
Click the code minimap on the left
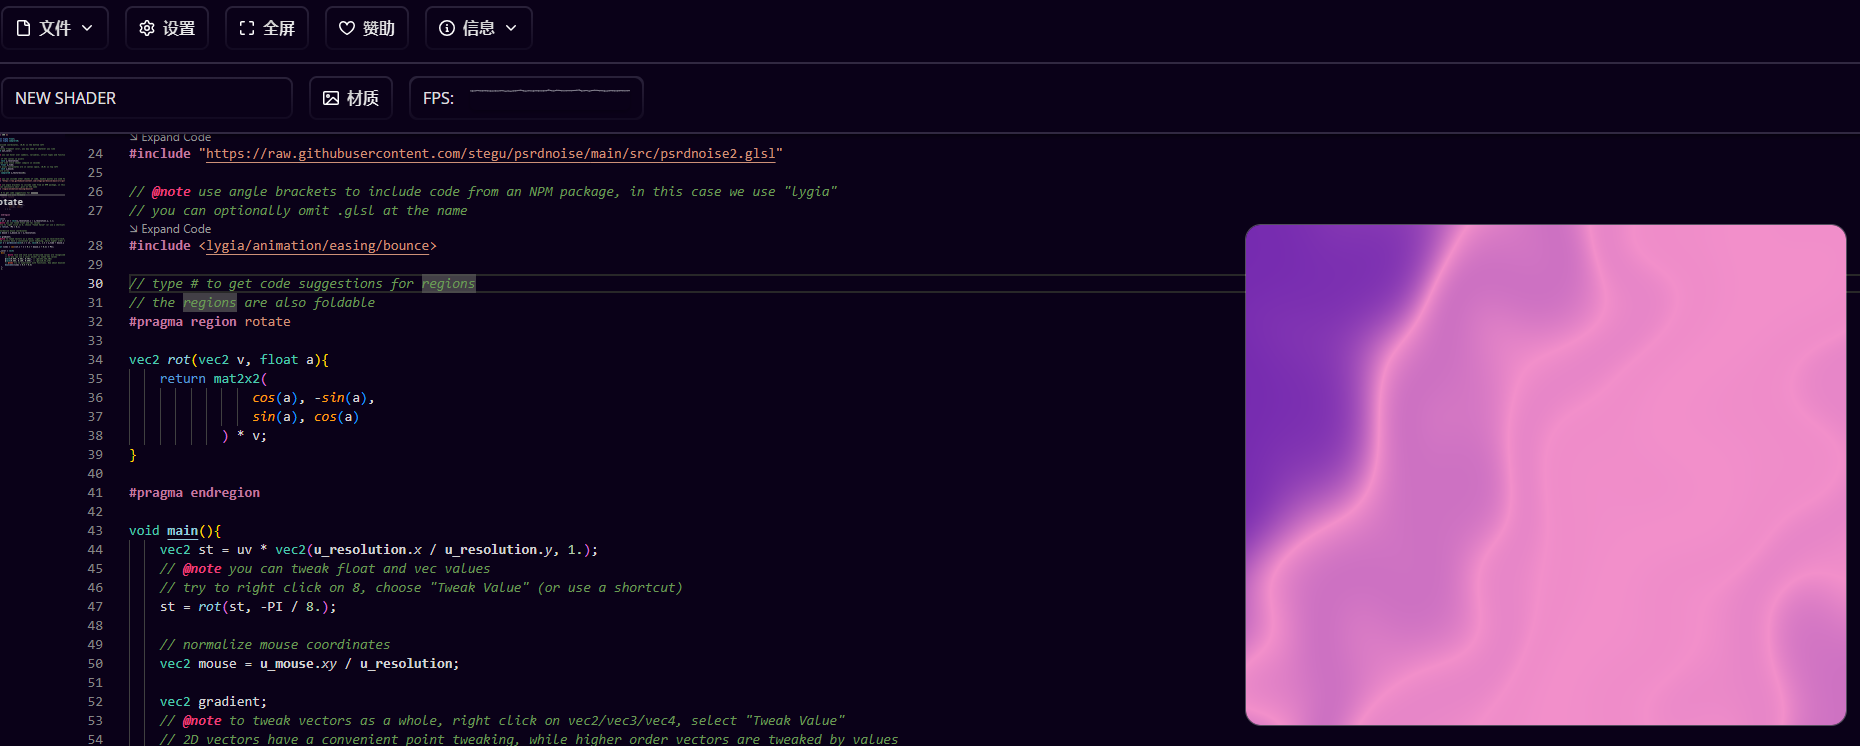tap(33, 200)
